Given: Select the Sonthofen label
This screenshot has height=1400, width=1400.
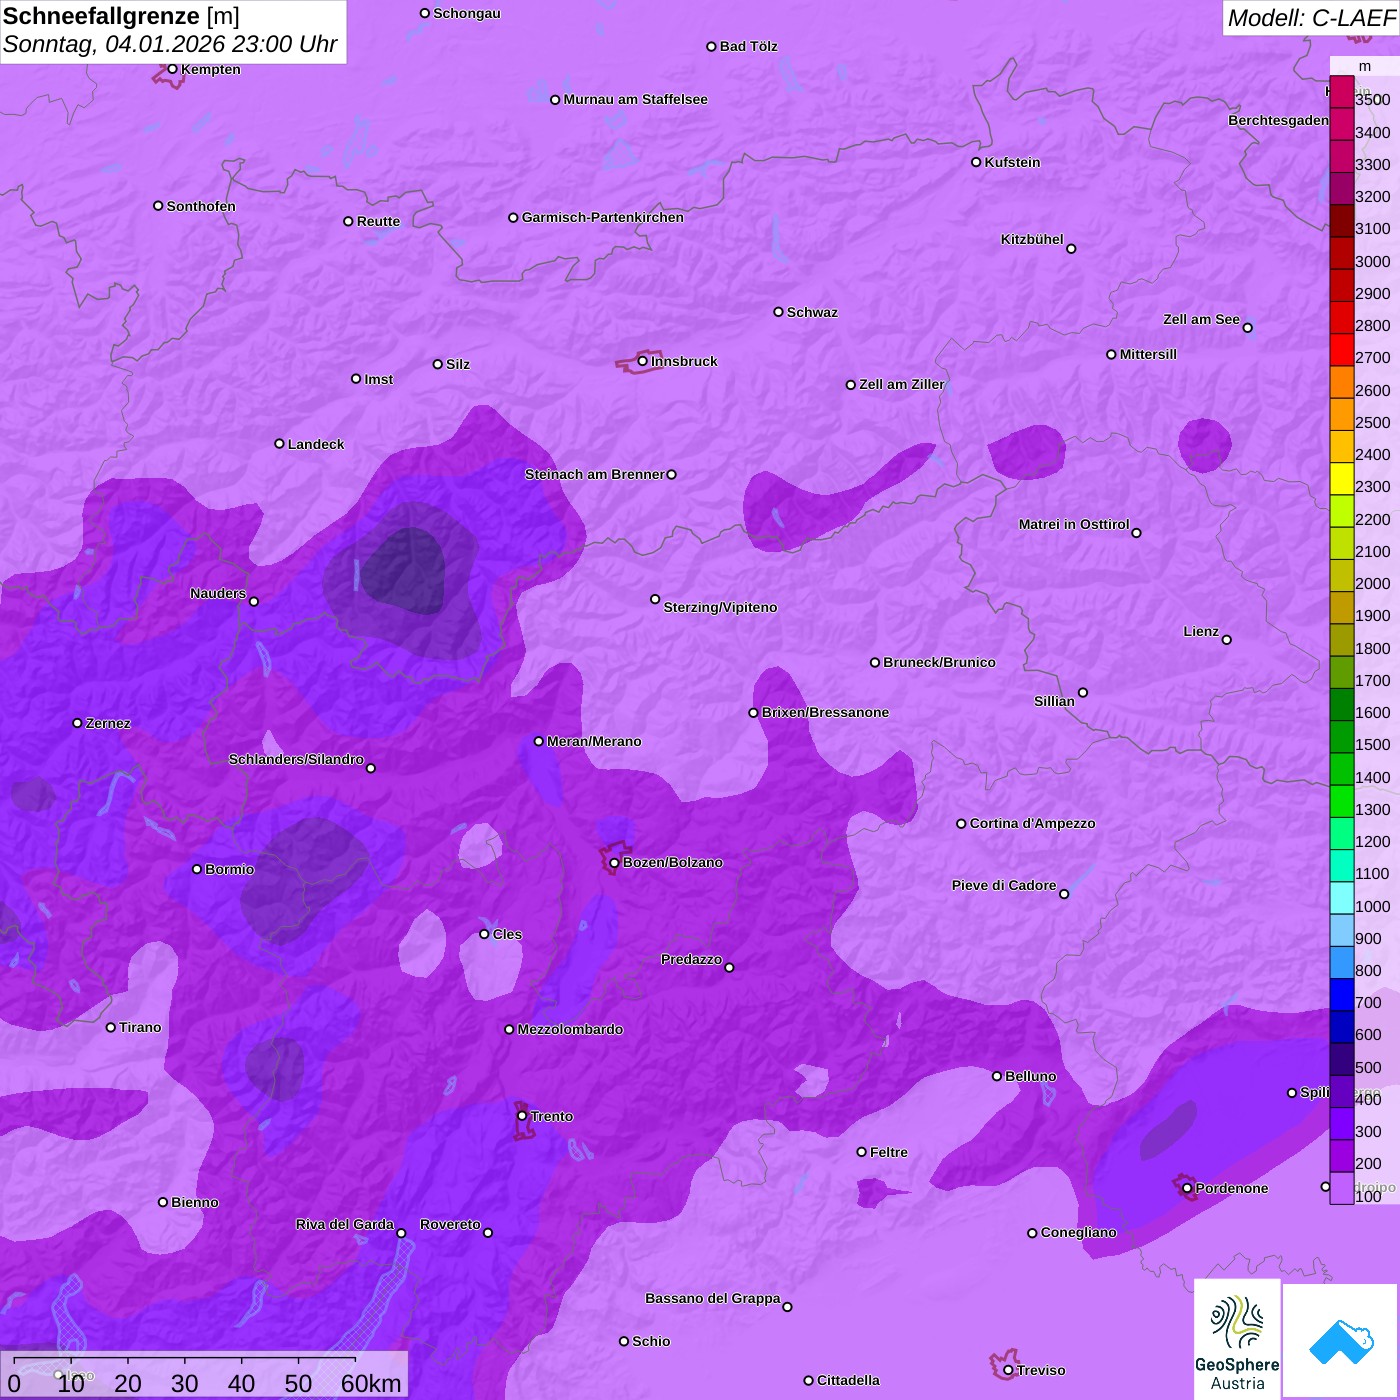Looking at the screenshot, I should (x=201, y=206).
